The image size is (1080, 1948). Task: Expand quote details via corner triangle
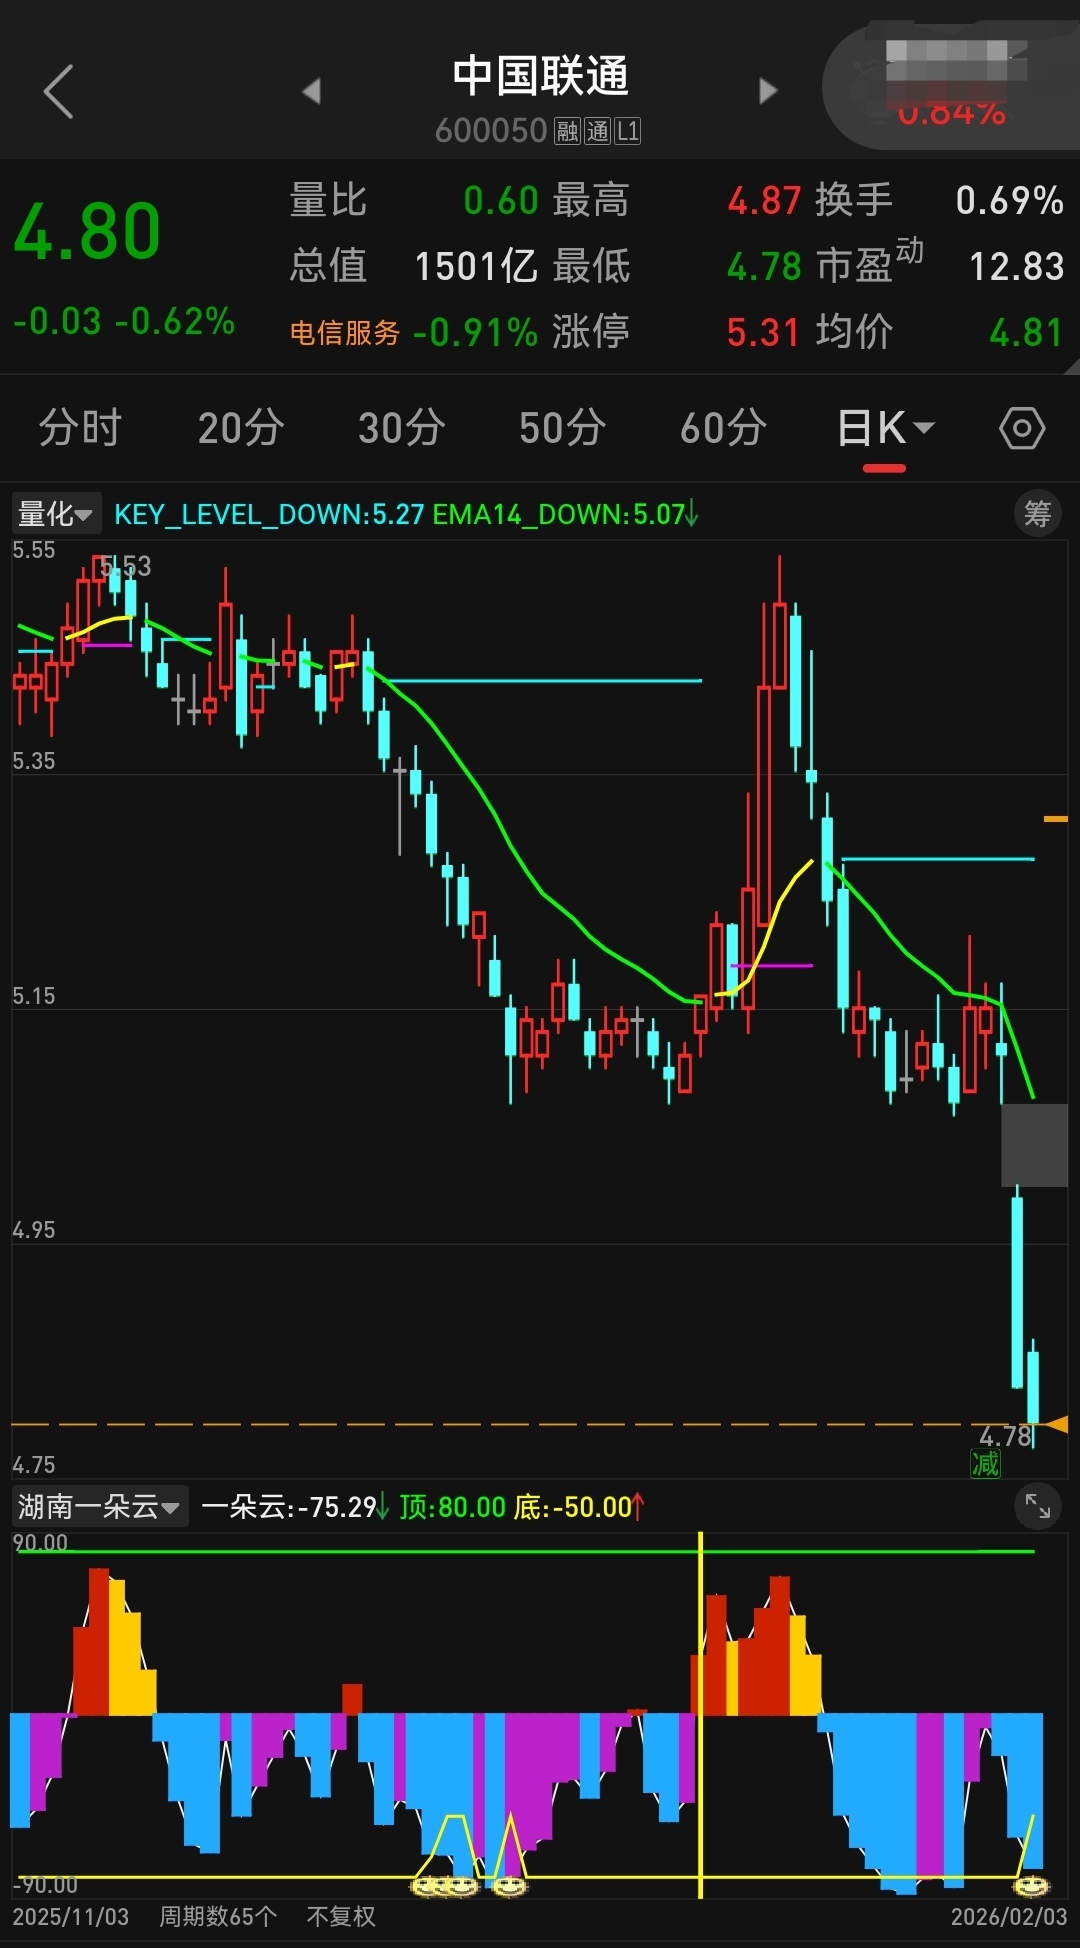pyautogui.click(x=1071, y=366)
